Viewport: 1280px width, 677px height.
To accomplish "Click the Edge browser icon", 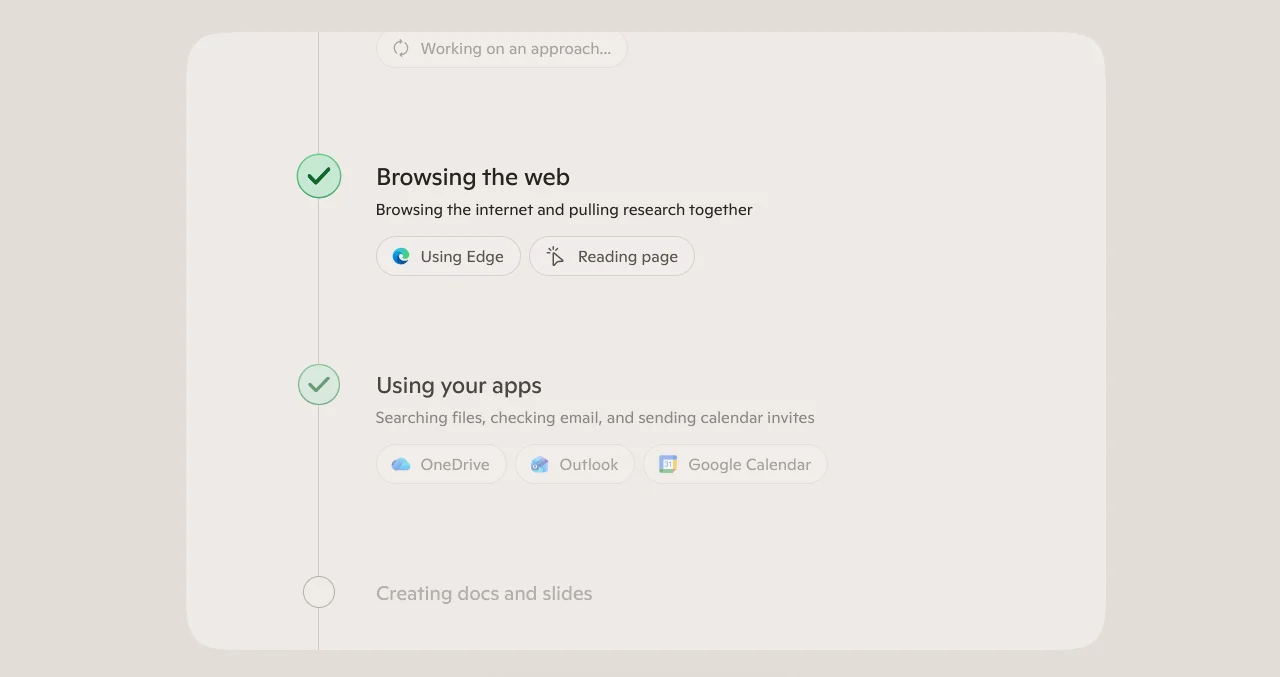I will tap(401, 256).
